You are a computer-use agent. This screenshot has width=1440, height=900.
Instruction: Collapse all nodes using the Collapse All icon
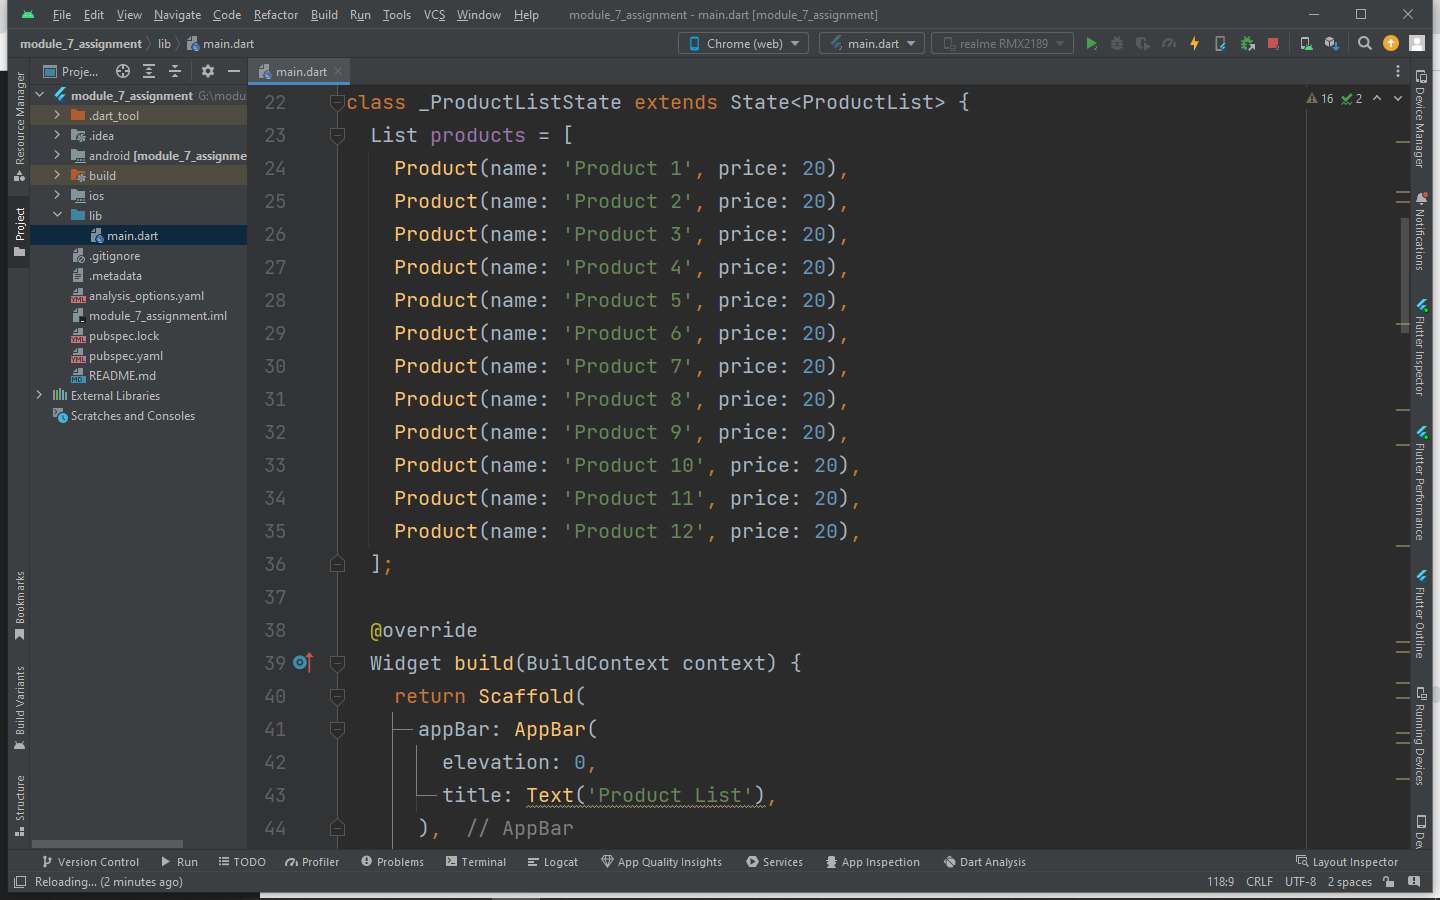(x=175, y=71)
